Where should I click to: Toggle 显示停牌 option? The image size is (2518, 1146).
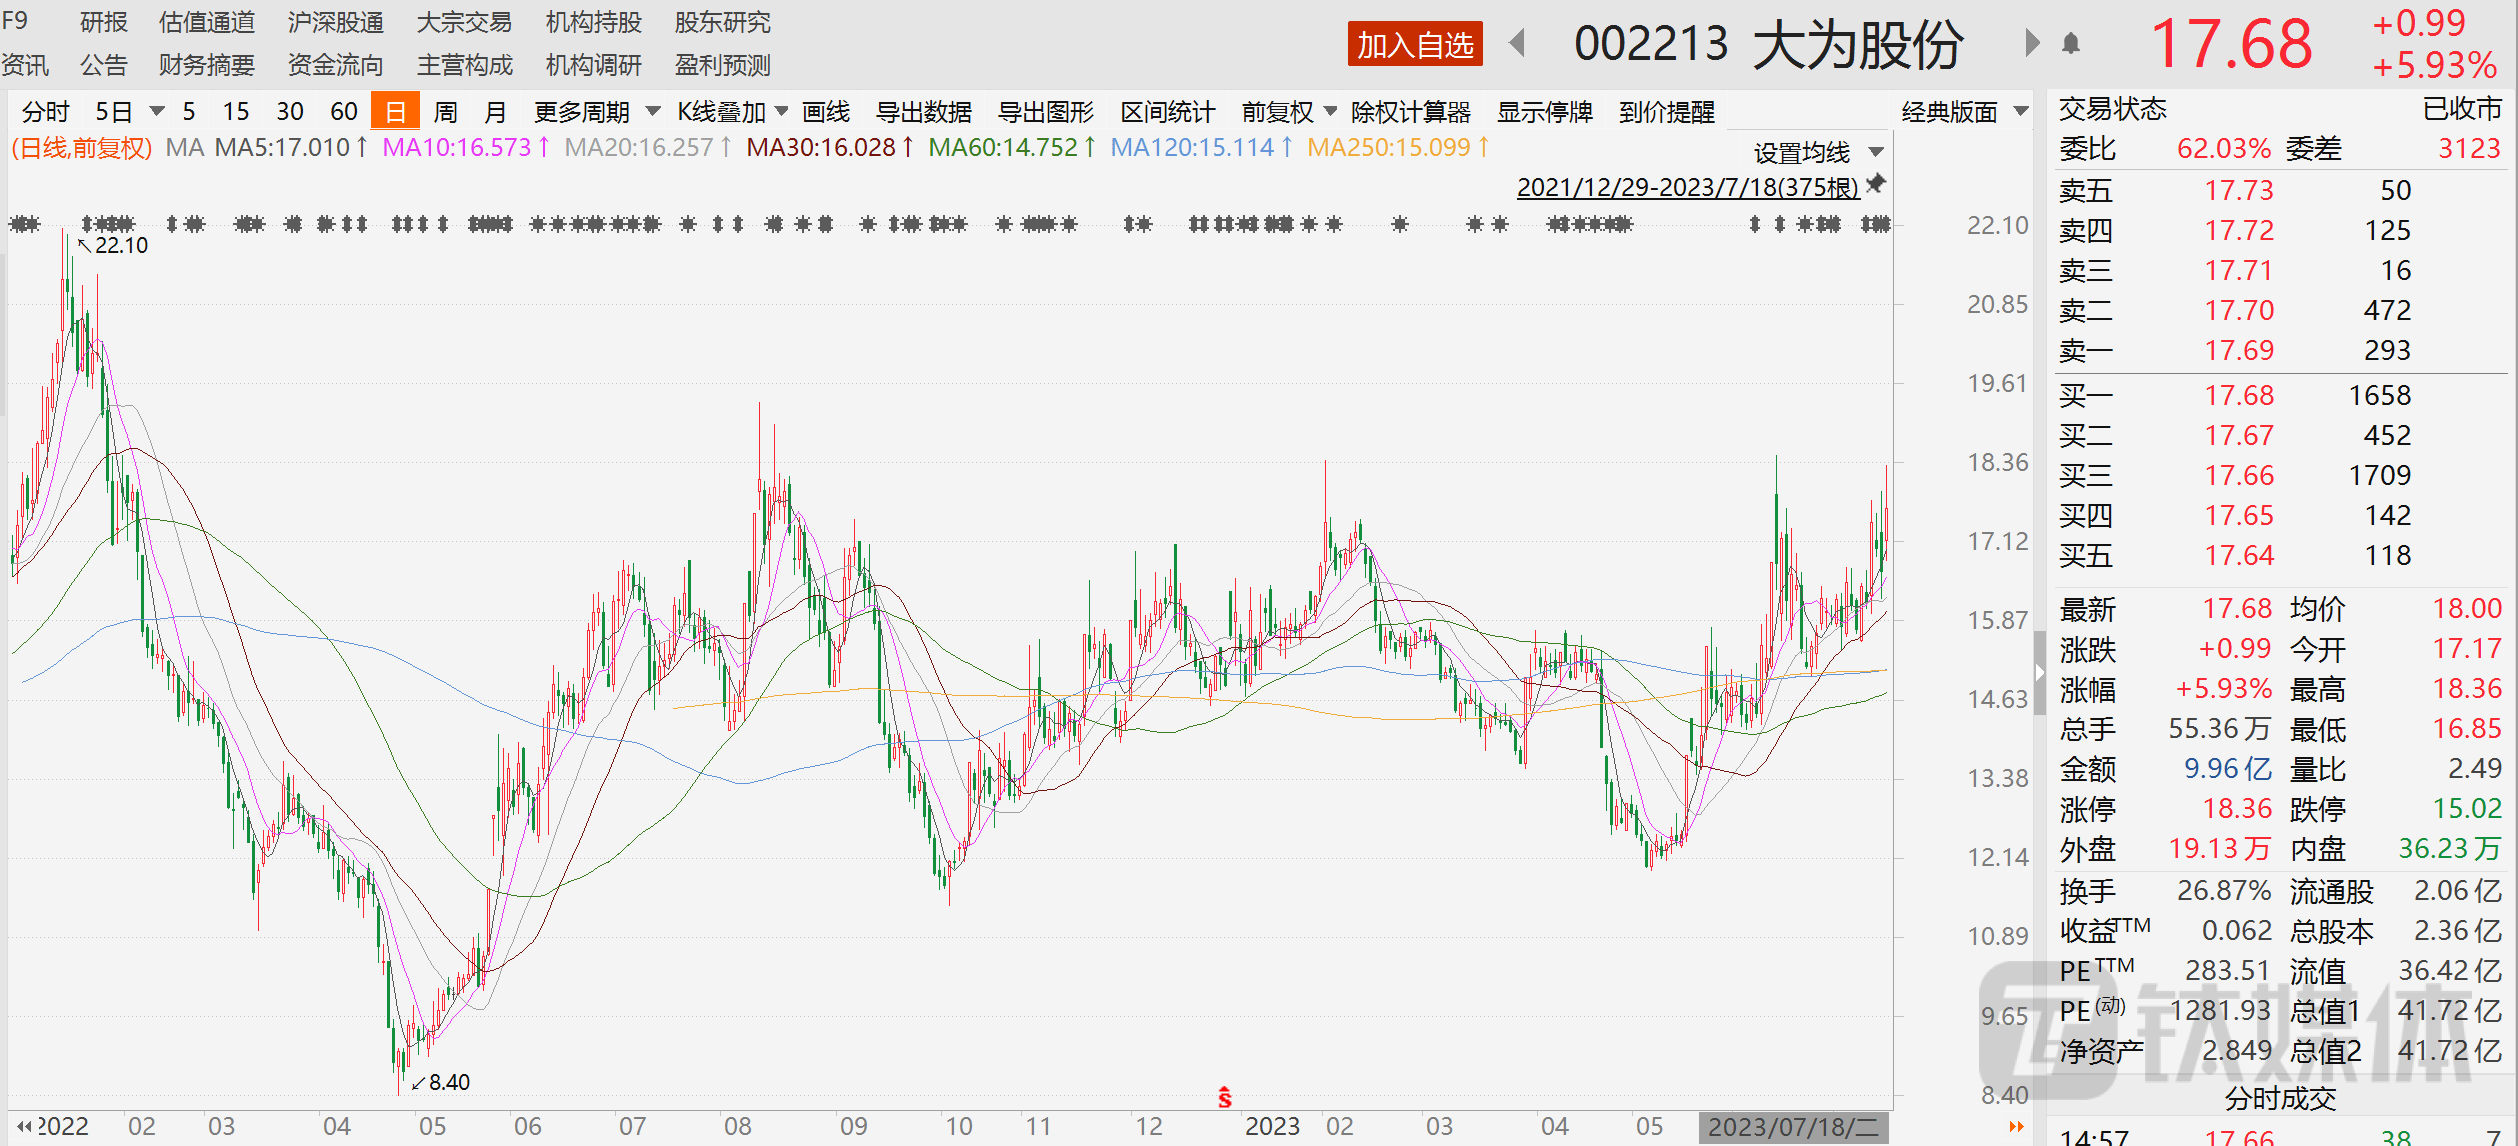click(1544, 112)
